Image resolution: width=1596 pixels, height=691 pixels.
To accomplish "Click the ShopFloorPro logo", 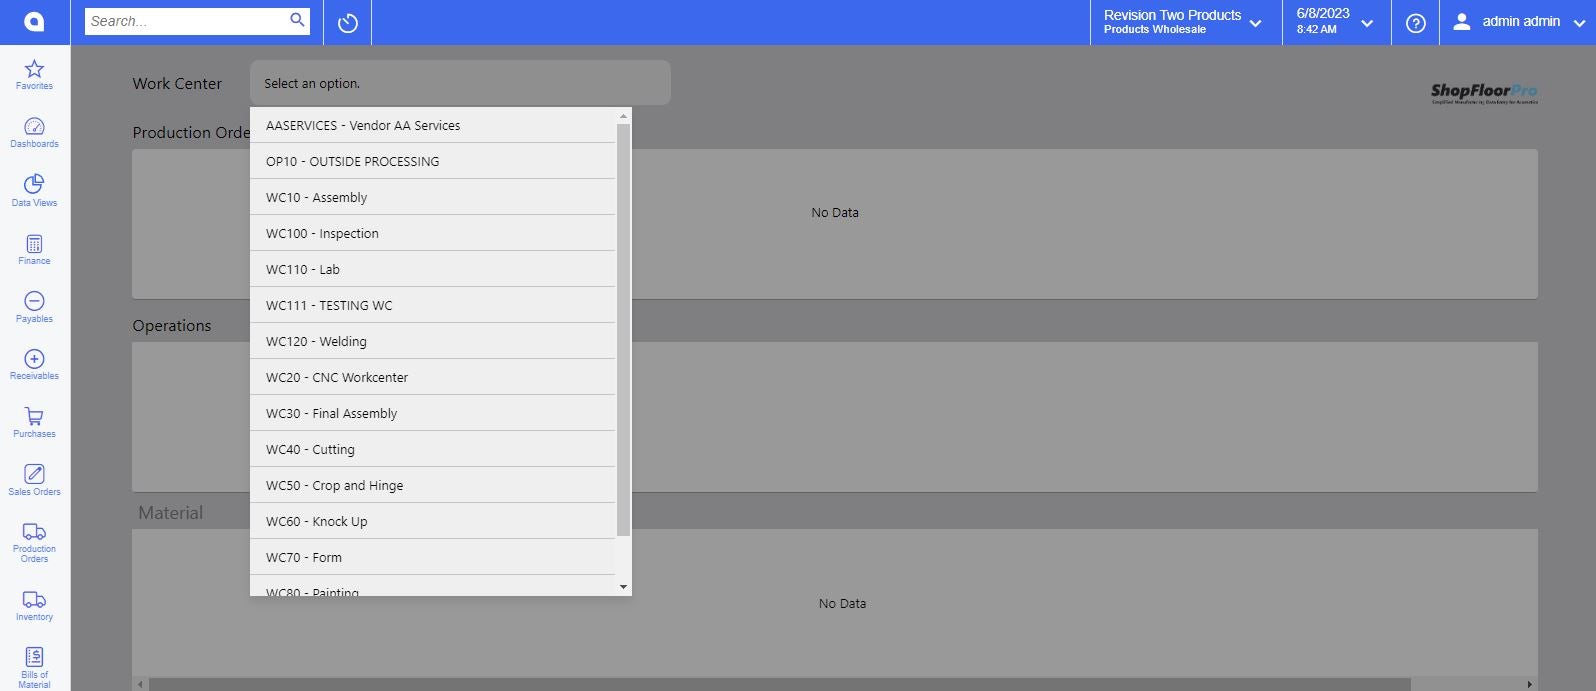I will (x=1484, y=93).
